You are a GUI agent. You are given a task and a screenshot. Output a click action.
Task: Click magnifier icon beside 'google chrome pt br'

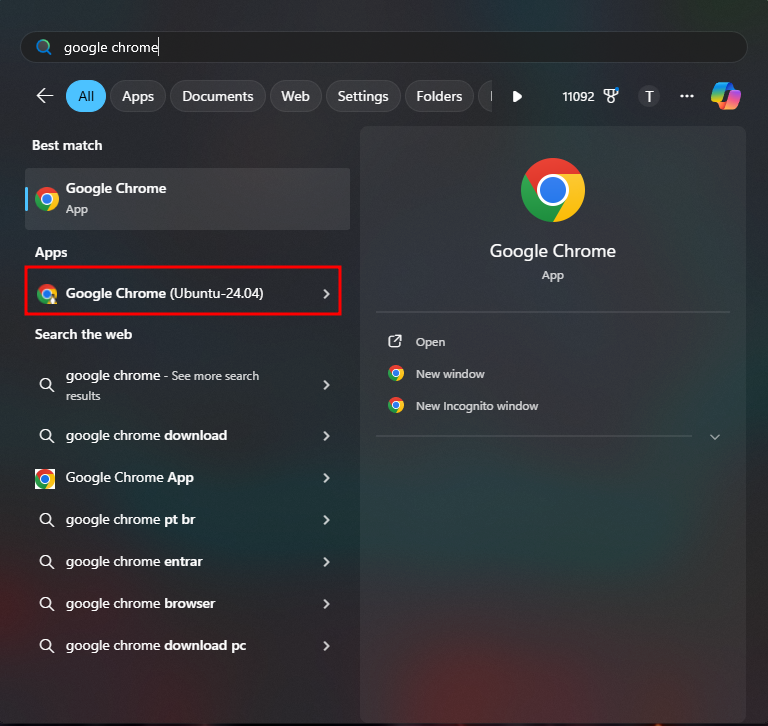click(x=47, y=520)
